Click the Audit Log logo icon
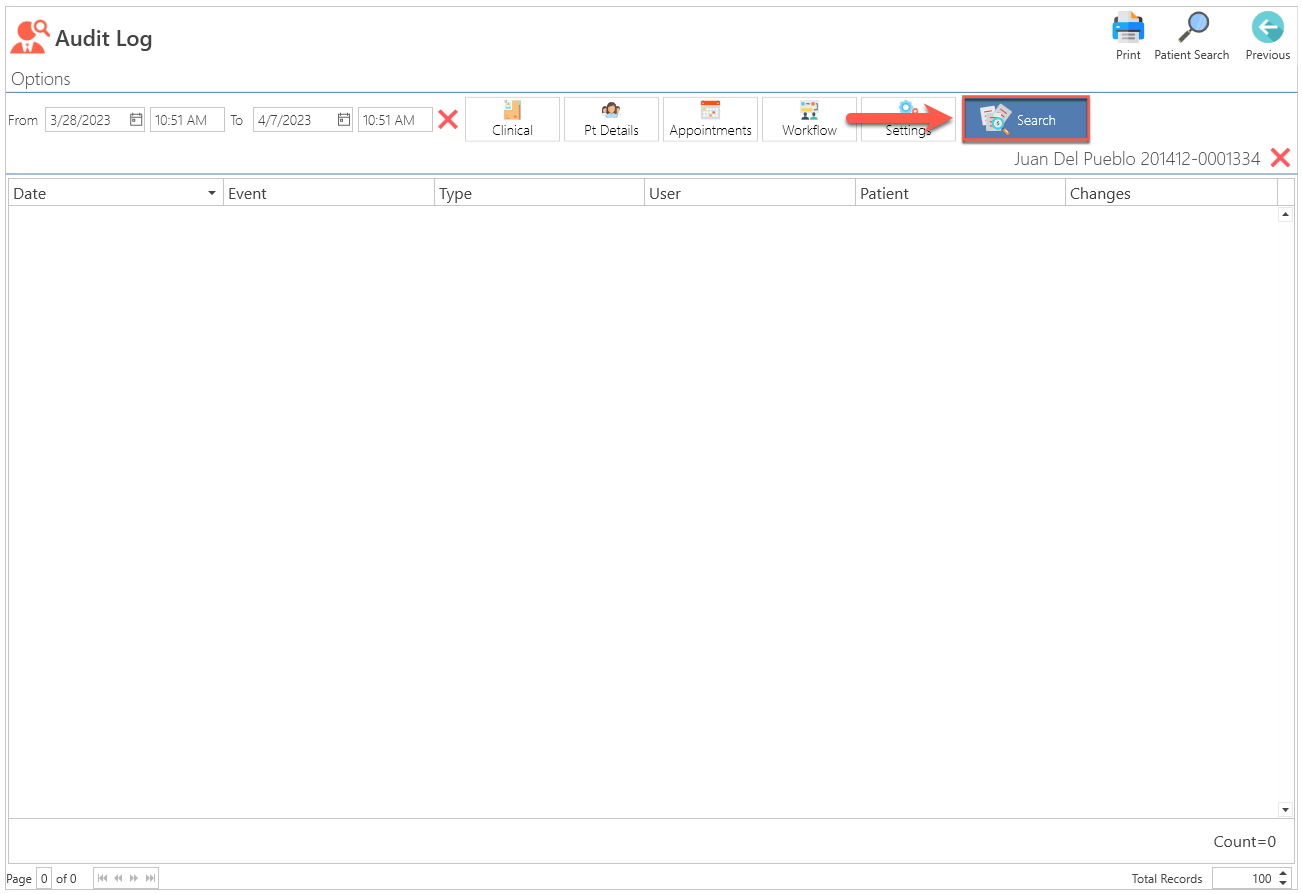This screenshot has height=894, width=1302. [x=29, y=37]
